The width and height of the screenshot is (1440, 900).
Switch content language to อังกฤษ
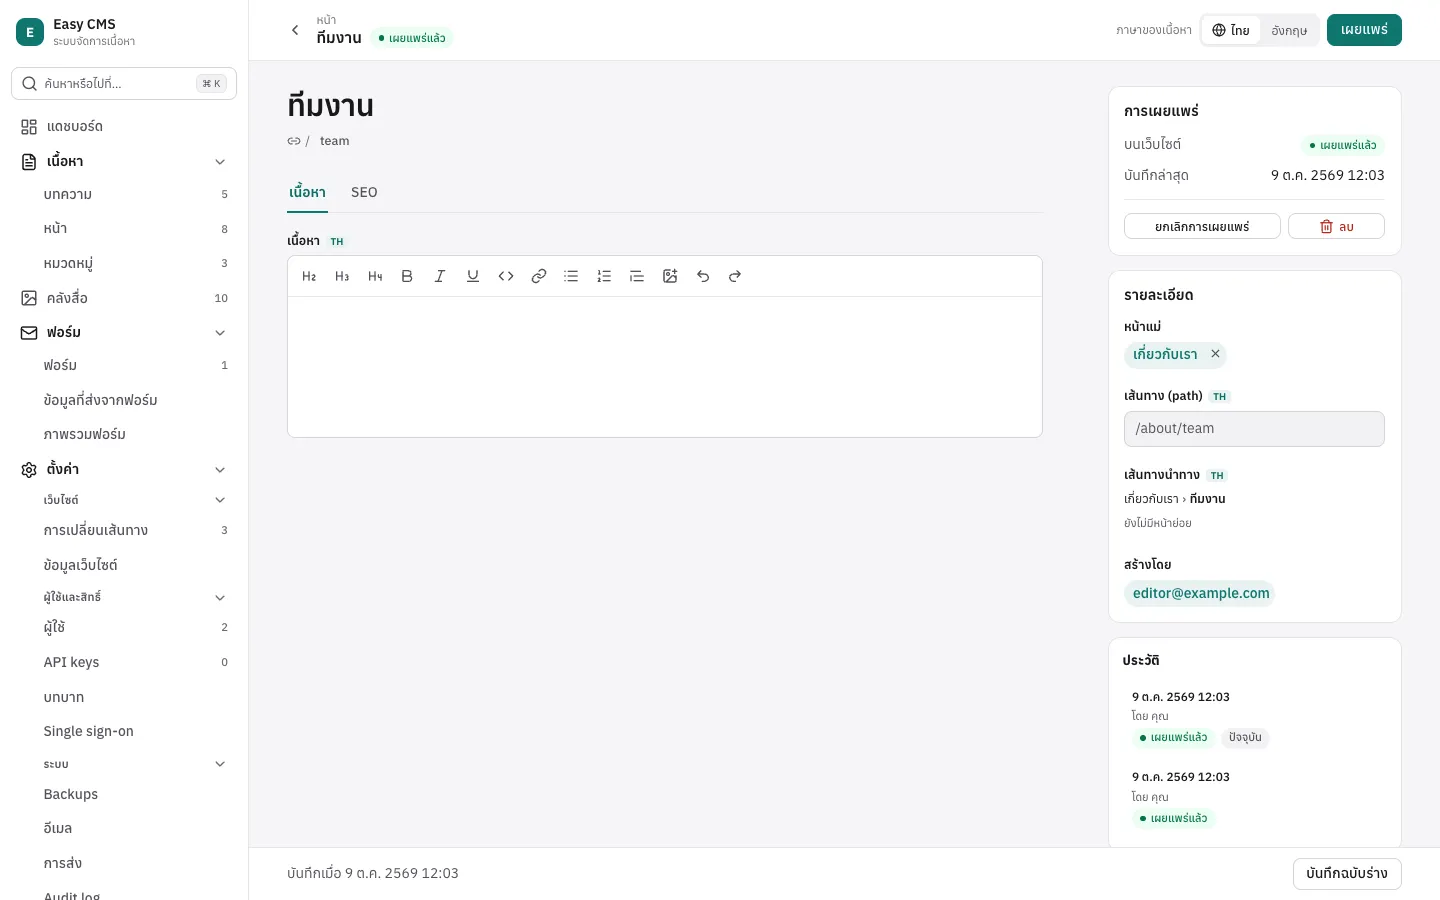[x=1289, y=30]
